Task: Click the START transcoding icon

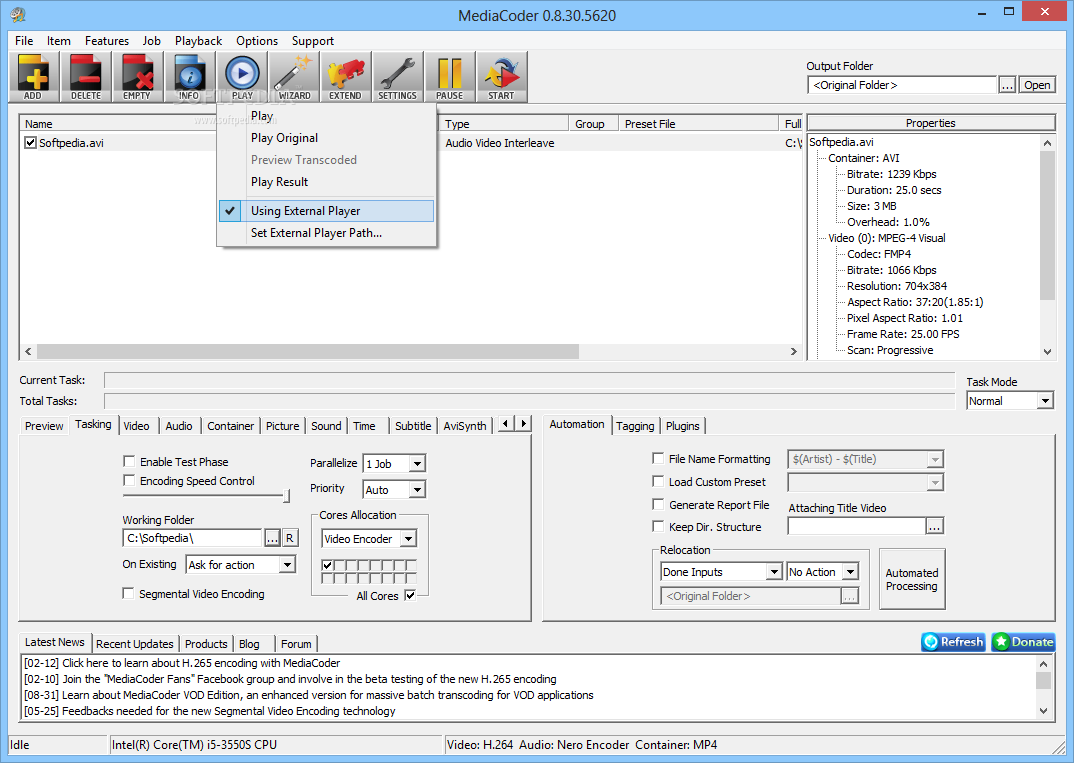Action: coord(501,77)
